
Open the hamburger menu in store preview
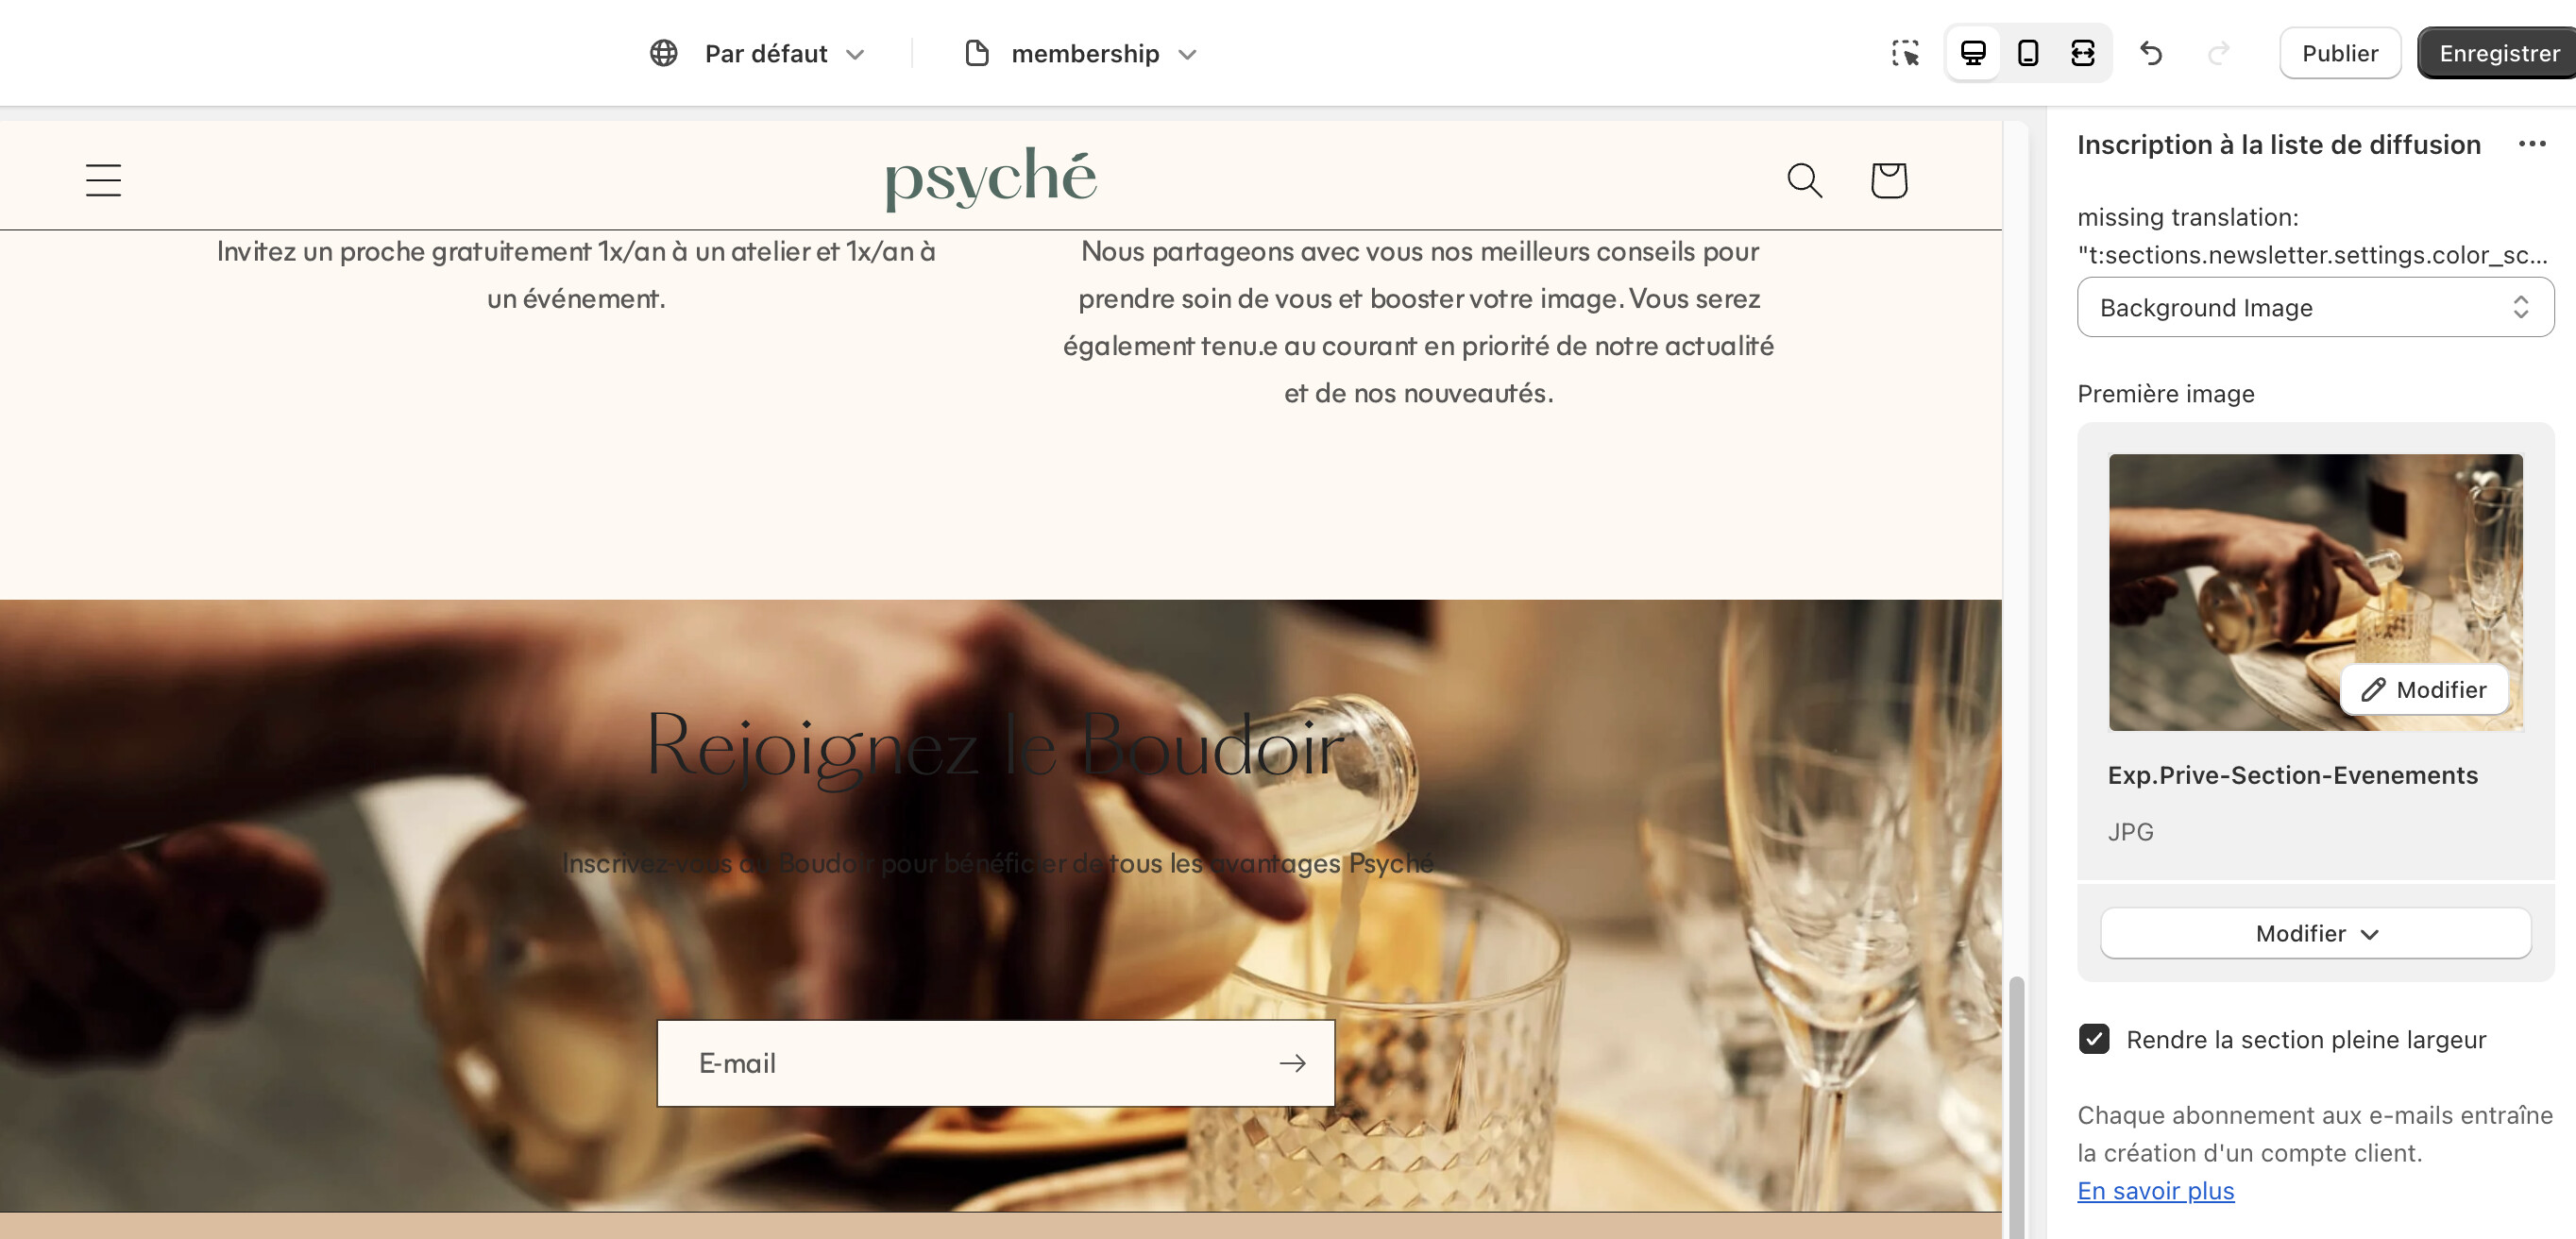point(103,180)
